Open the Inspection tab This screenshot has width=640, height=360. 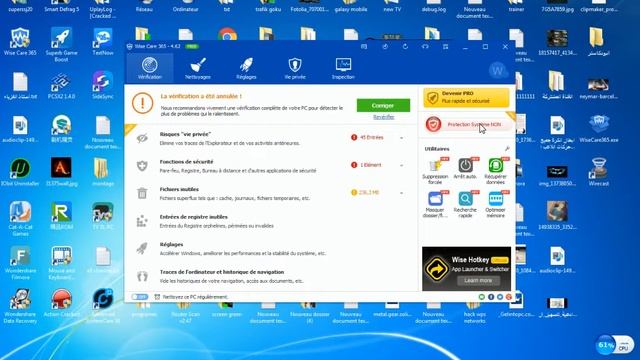[343, 68]
